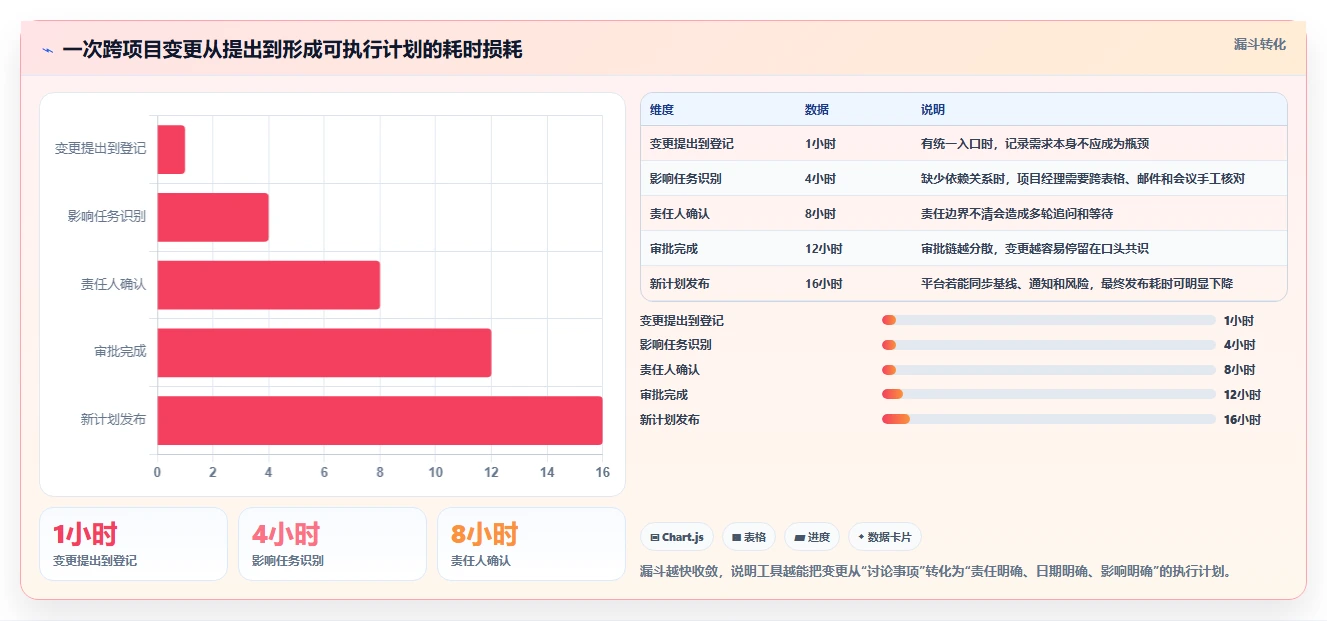Select the 数据卡片 chip

pos(885,537)
